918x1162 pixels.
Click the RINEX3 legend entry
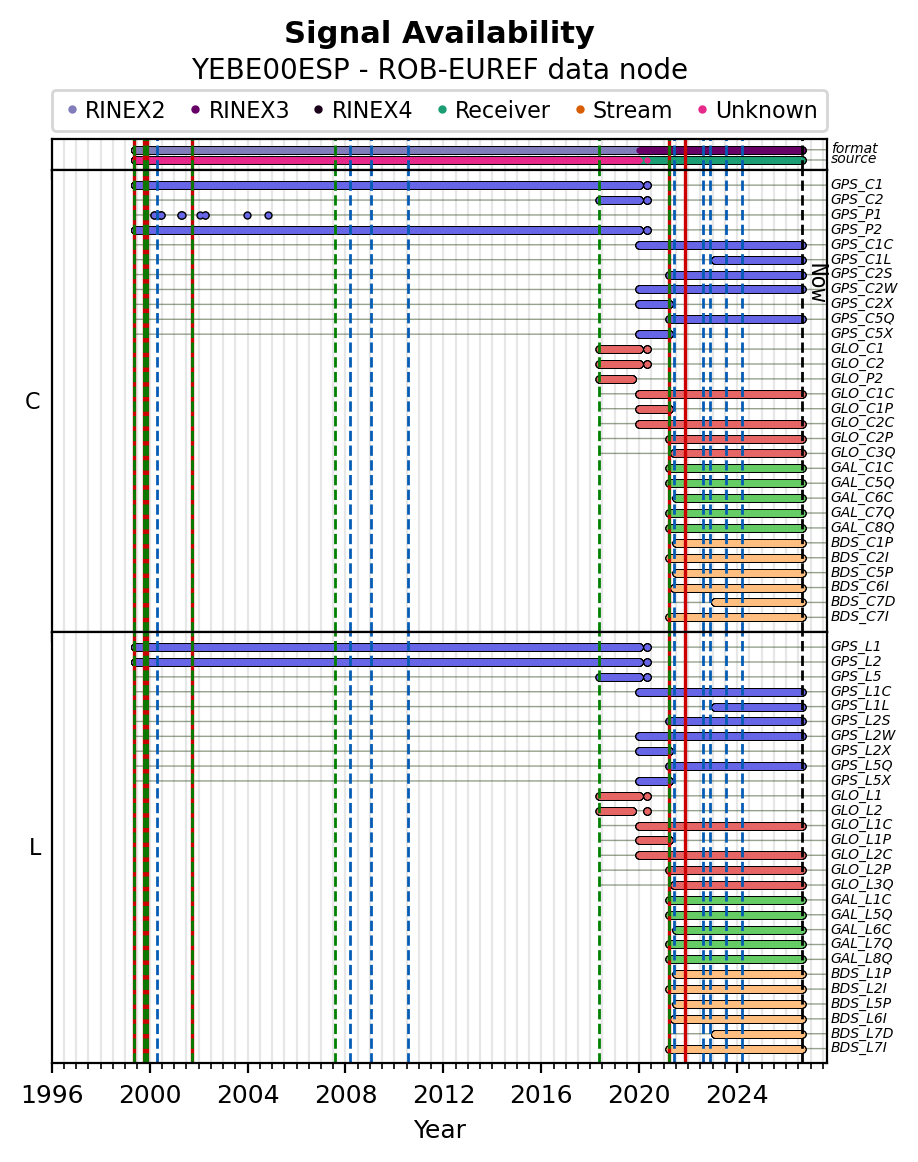240,110
